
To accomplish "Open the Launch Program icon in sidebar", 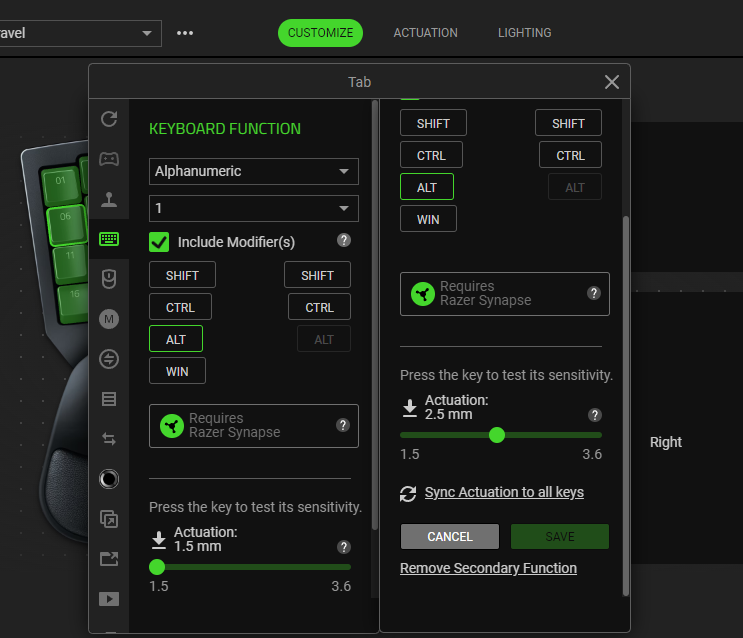I will coord(109,519).
